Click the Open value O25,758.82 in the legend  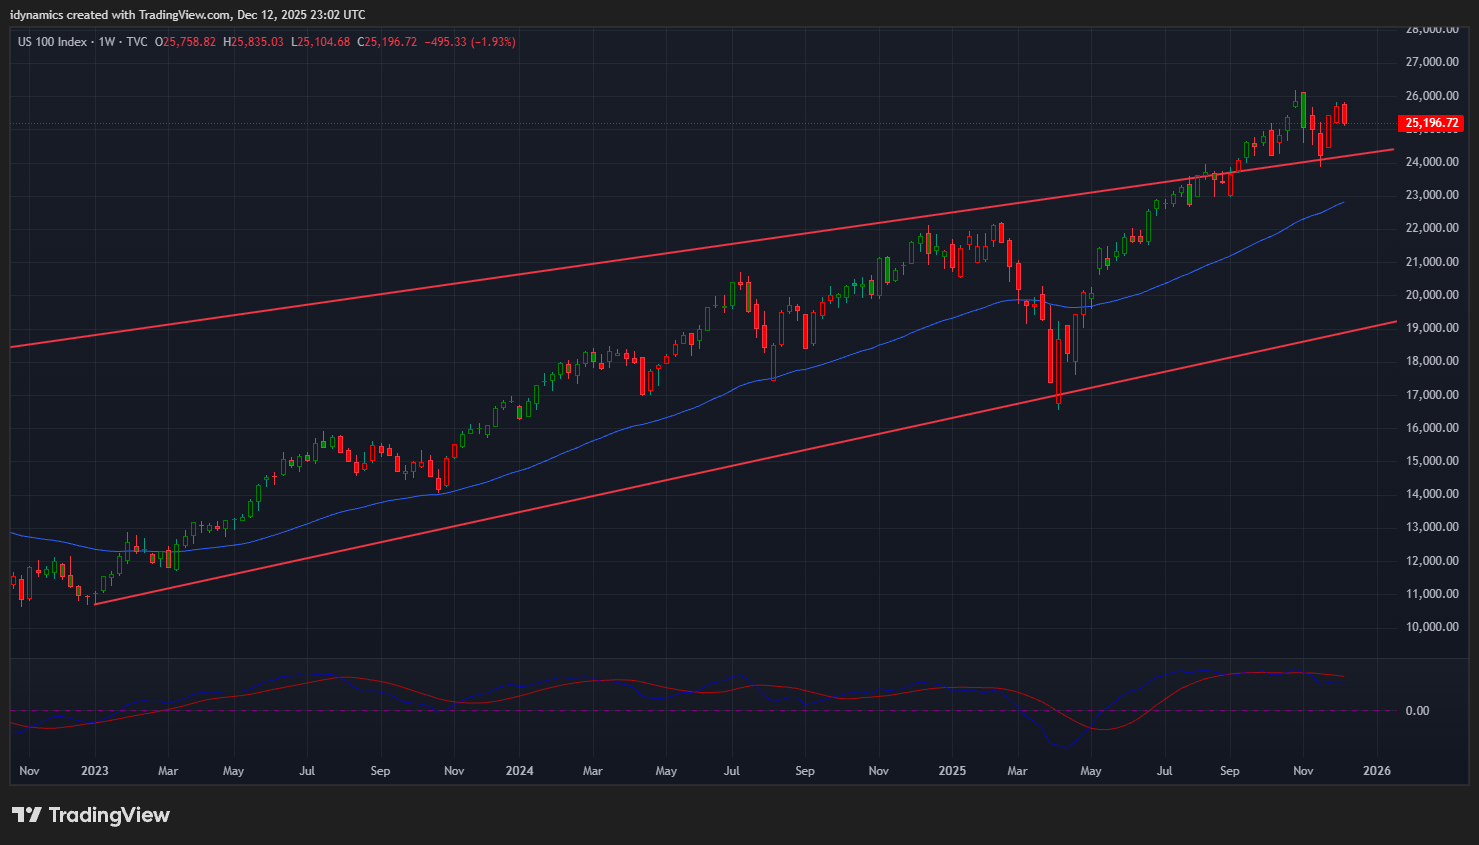click(x=185, y=42)
